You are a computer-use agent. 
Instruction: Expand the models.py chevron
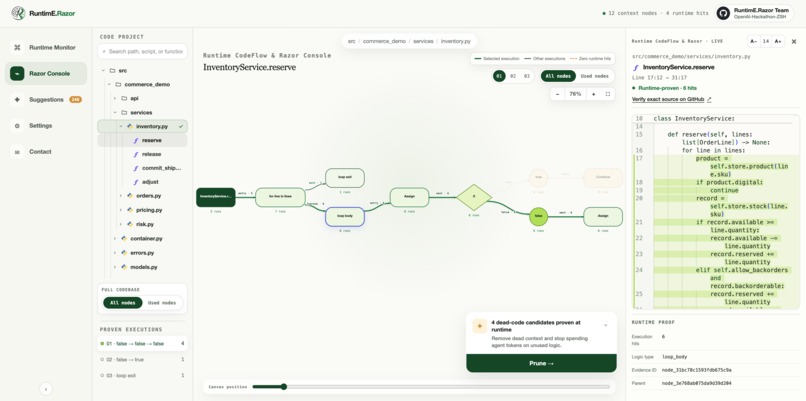[115, 267]
